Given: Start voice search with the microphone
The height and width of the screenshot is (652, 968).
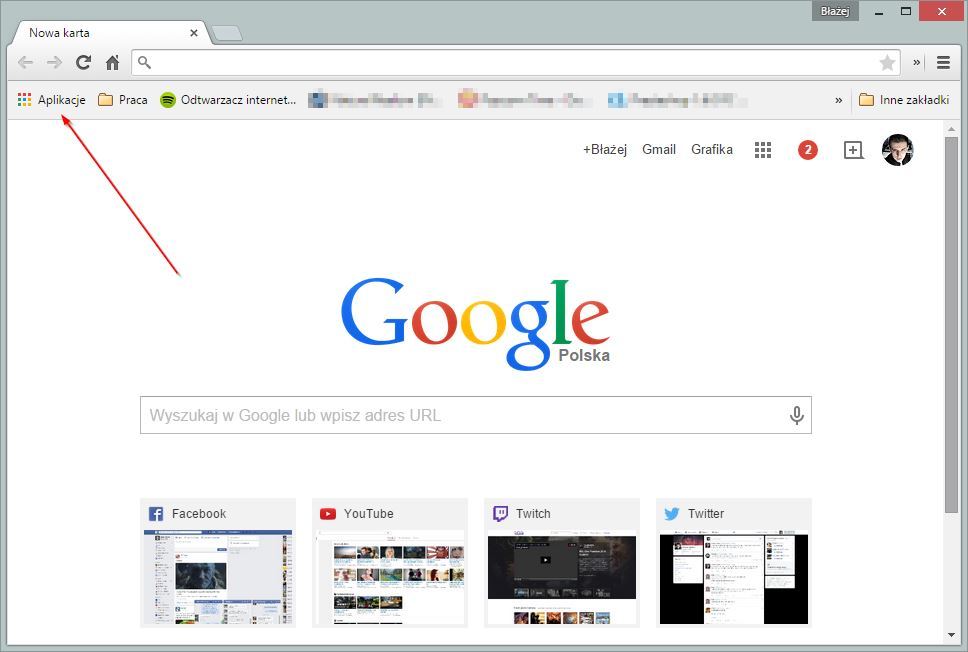Looking at the screenshot, I should [797, 415].
